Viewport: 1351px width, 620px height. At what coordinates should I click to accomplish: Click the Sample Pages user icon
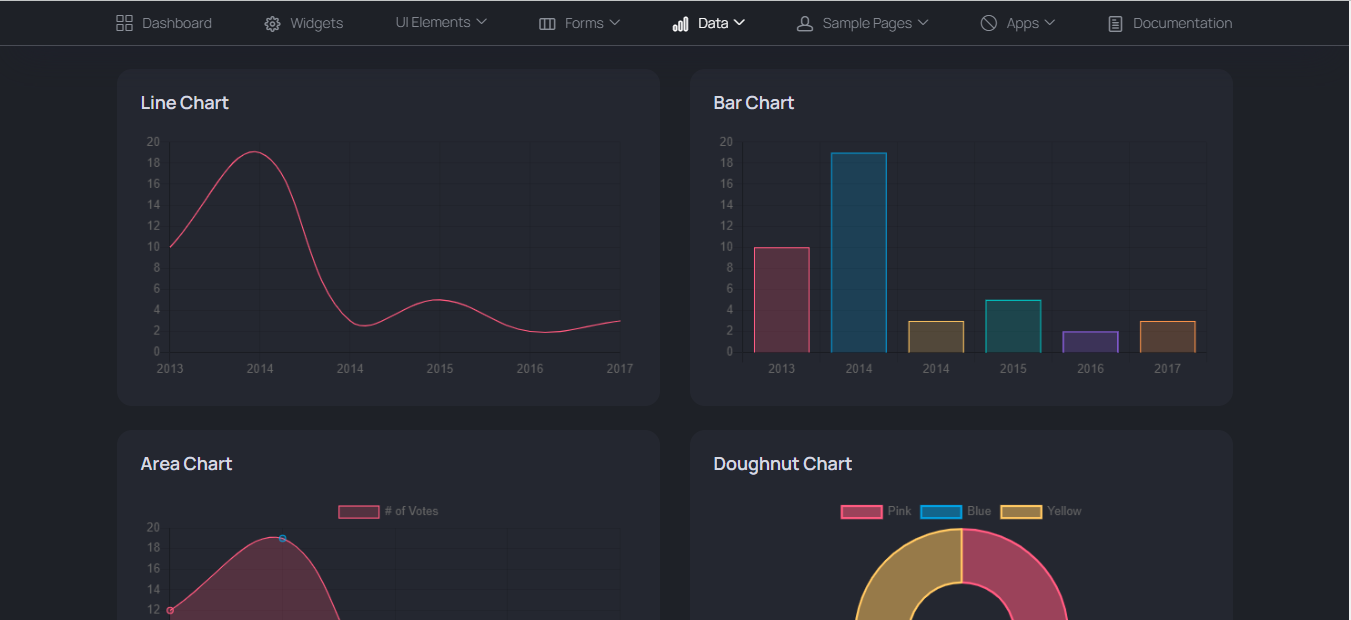tap(805, 23)
